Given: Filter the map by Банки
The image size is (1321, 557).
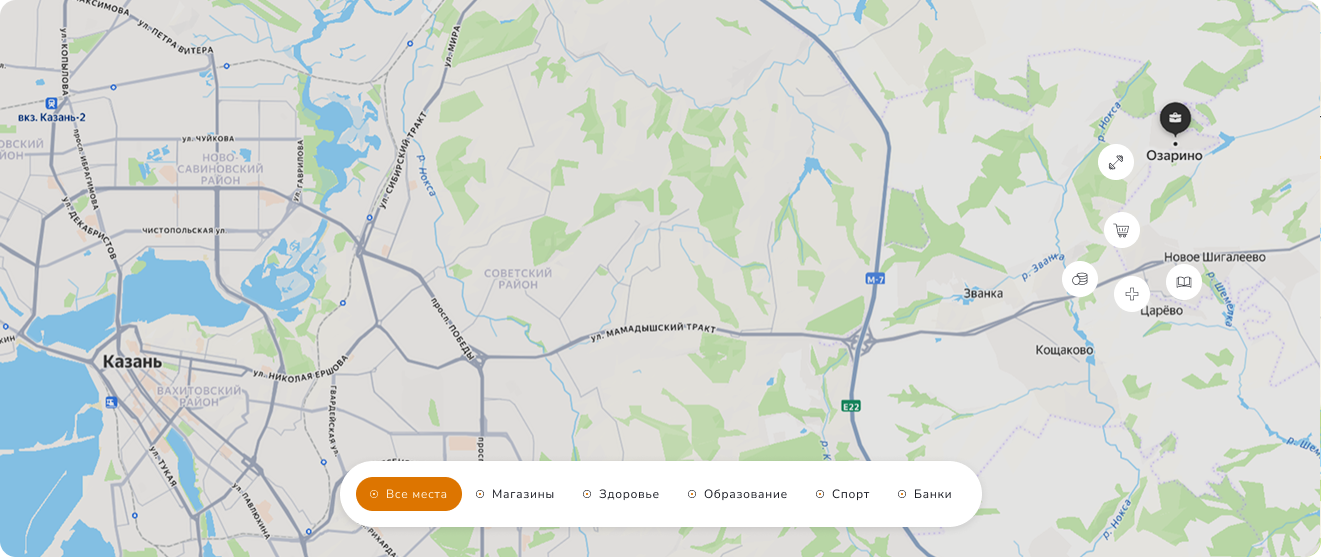Looking at the screenshot, I should click(925, 494).
